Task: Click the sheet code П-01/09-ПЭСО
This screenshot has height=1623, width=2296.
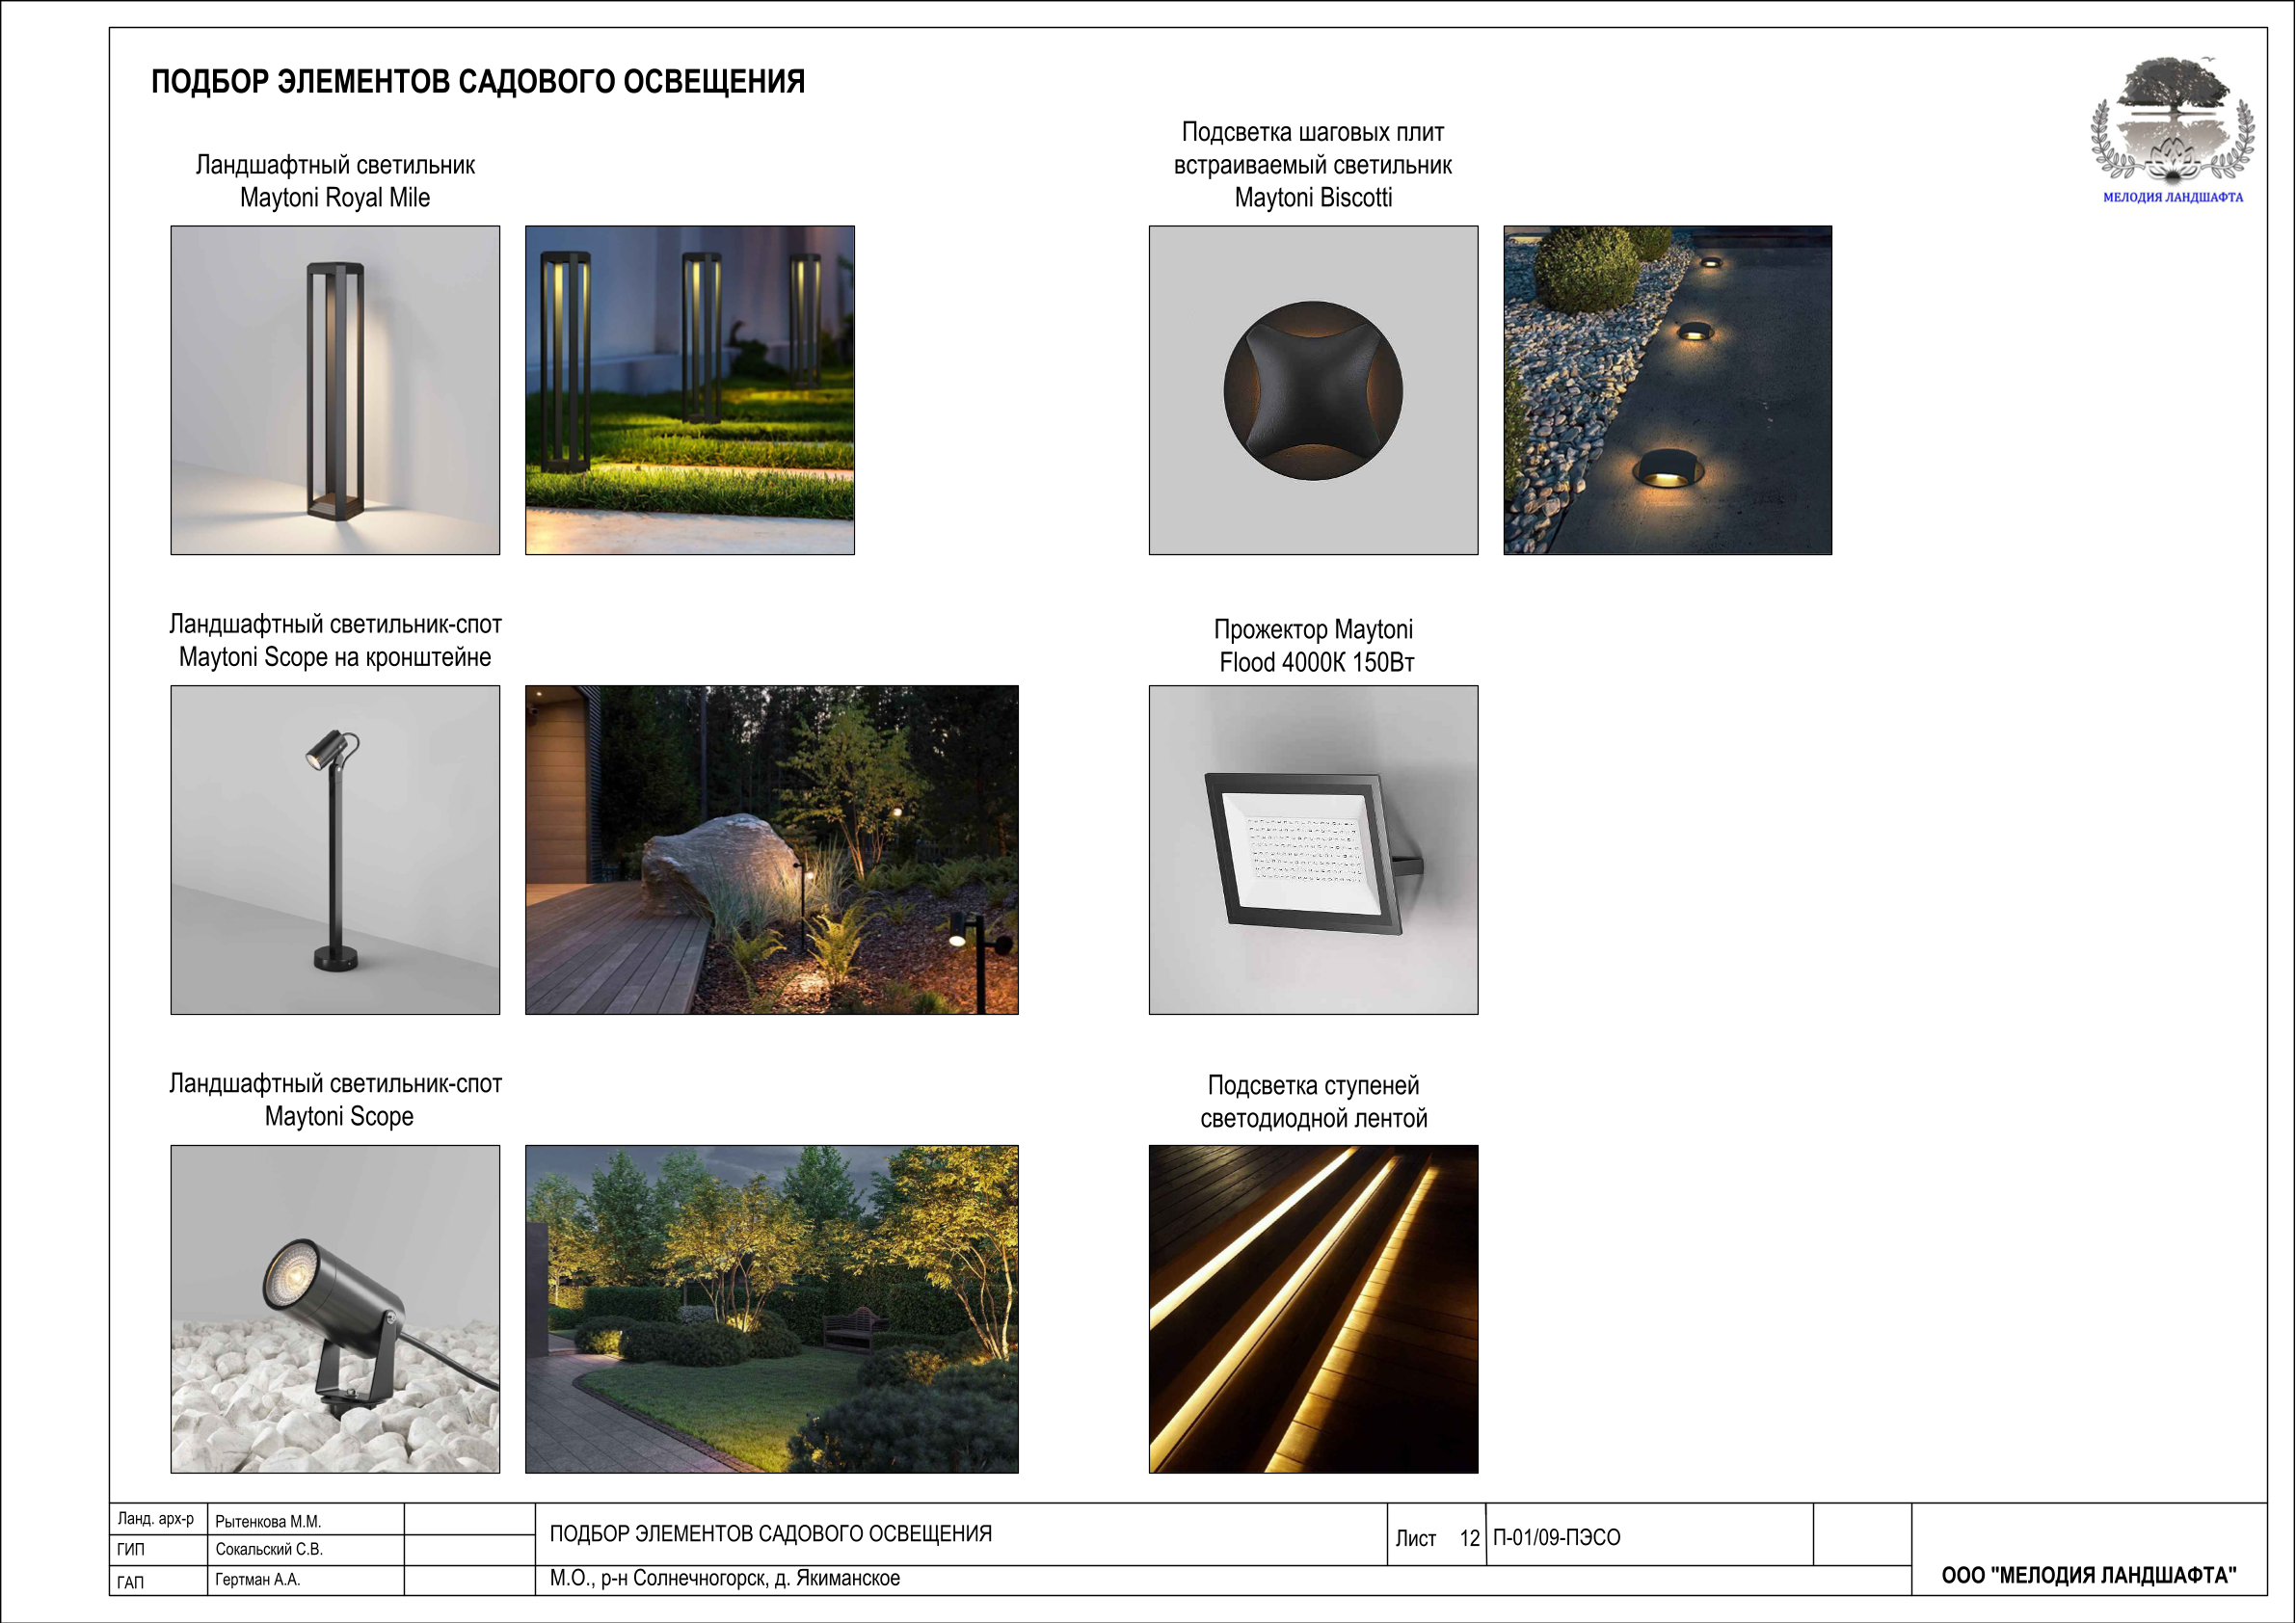Action: [1556, 1537]
